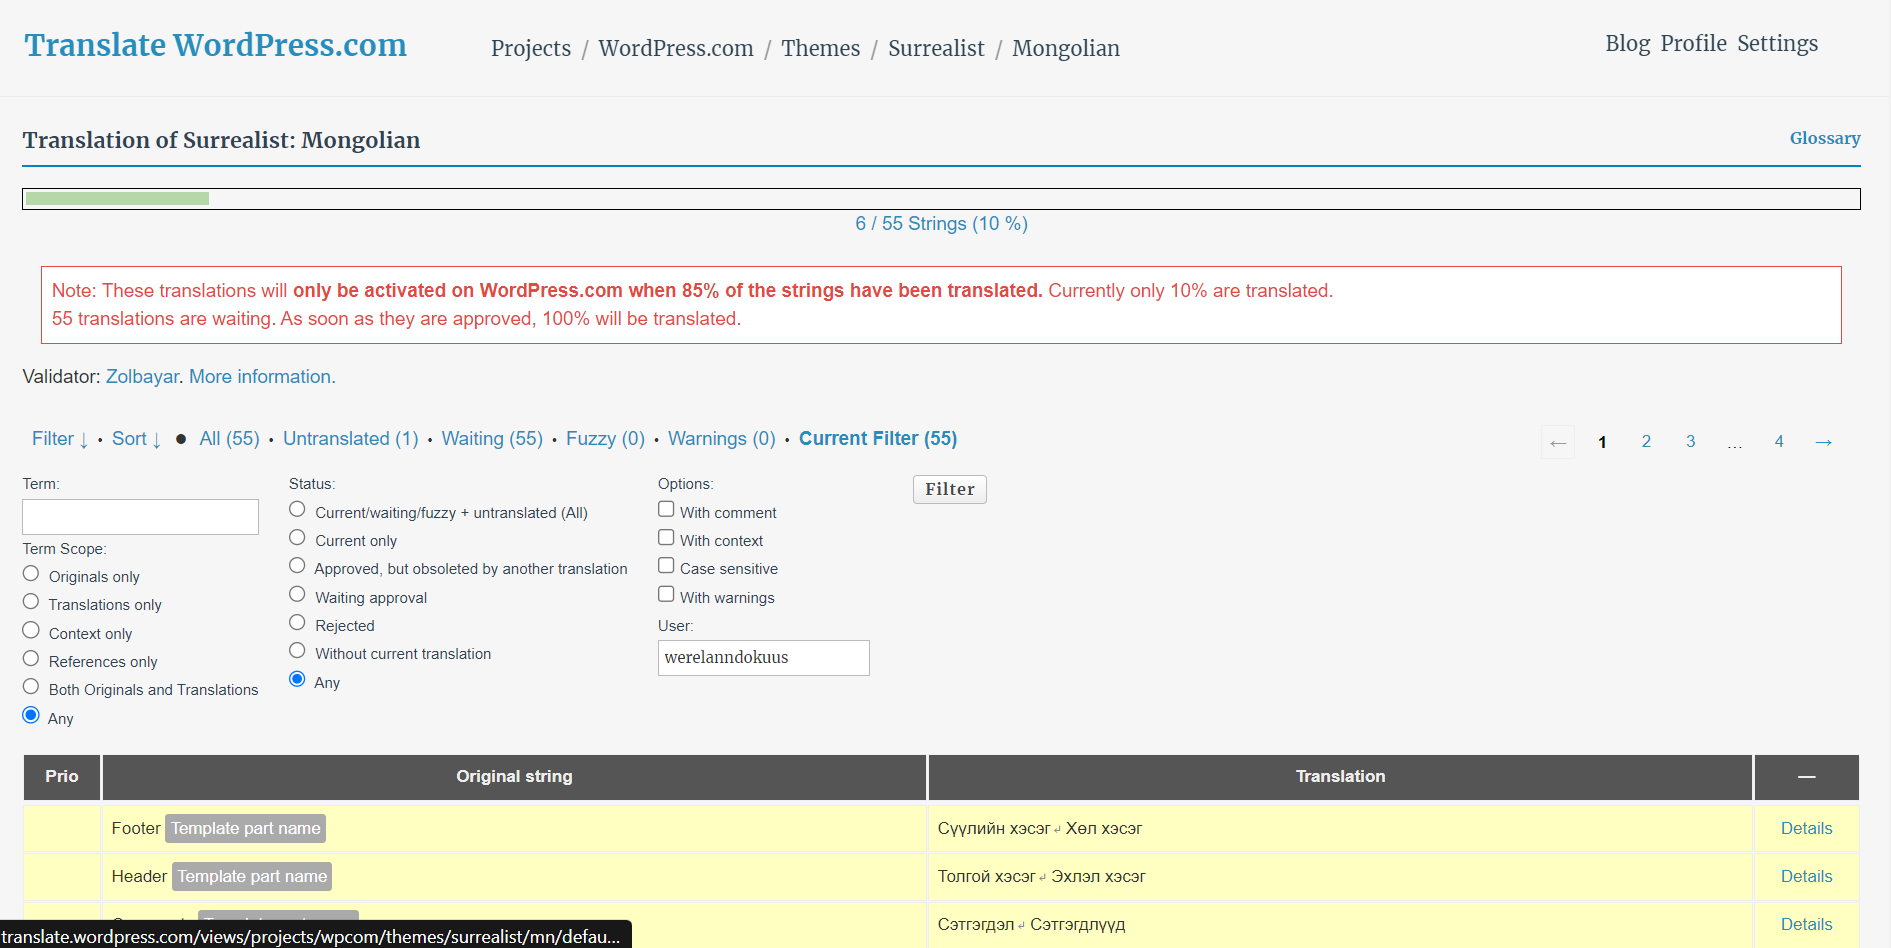Screen dimensions: 1891x948
Task: Go to Projects breadcrumb
Action: (531, 48)
